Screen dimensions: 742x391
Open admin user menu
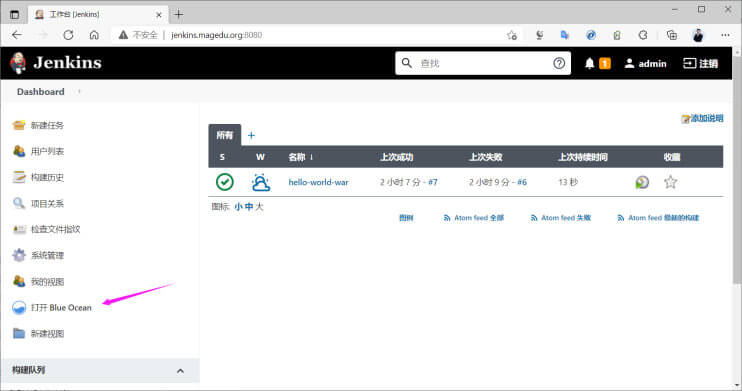645,63
